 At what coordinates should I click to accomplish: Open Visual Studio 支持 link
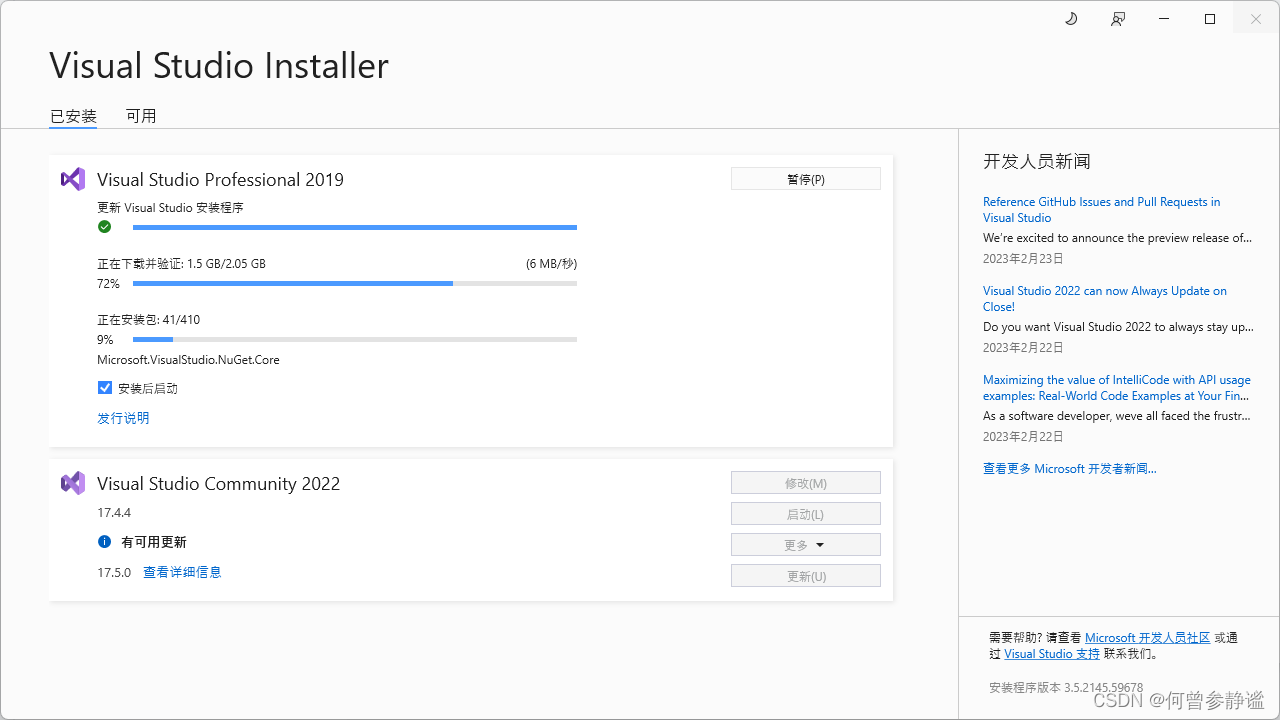tap(1052, 653)
